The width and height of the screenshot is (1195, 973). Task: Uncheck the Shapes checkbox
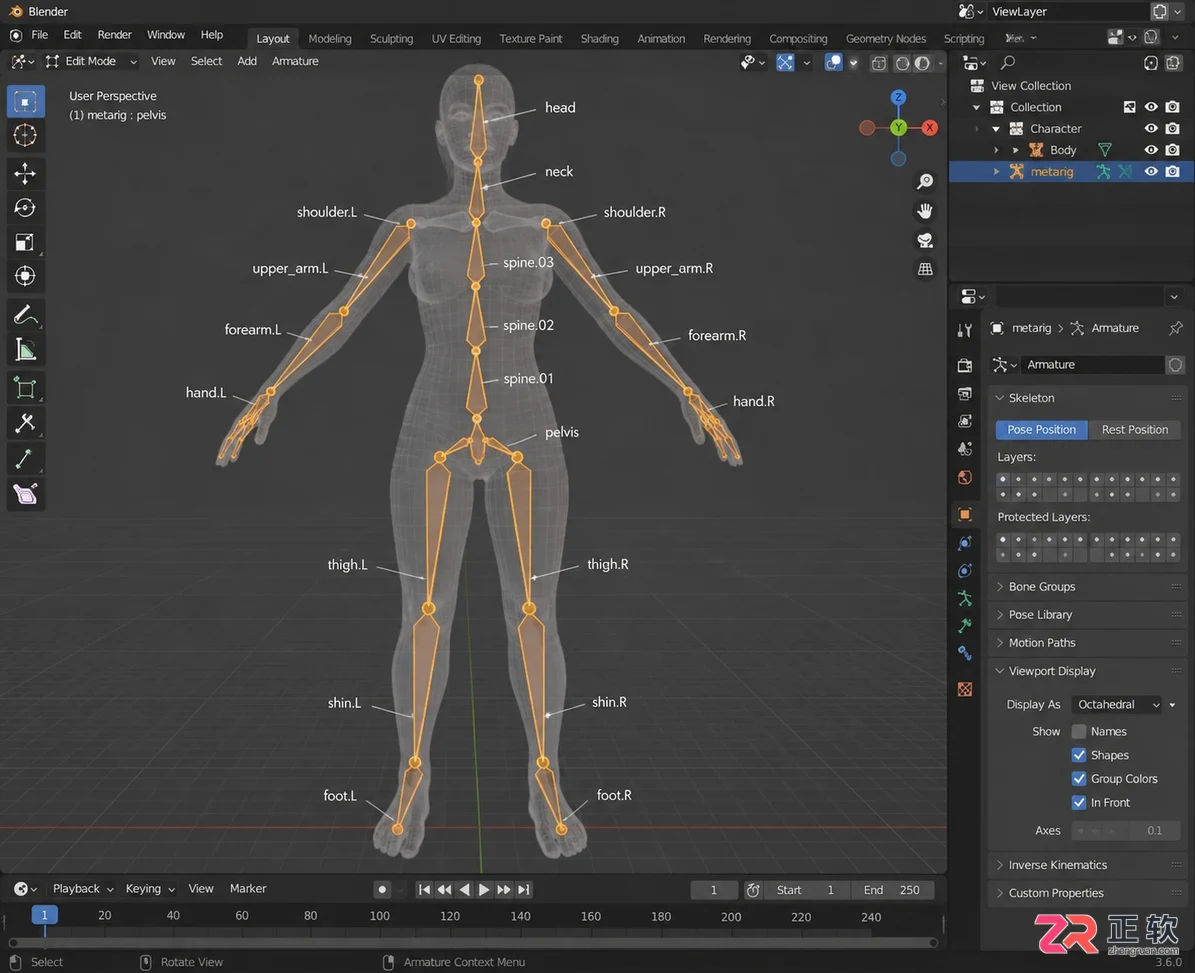tap(1078, 755)
